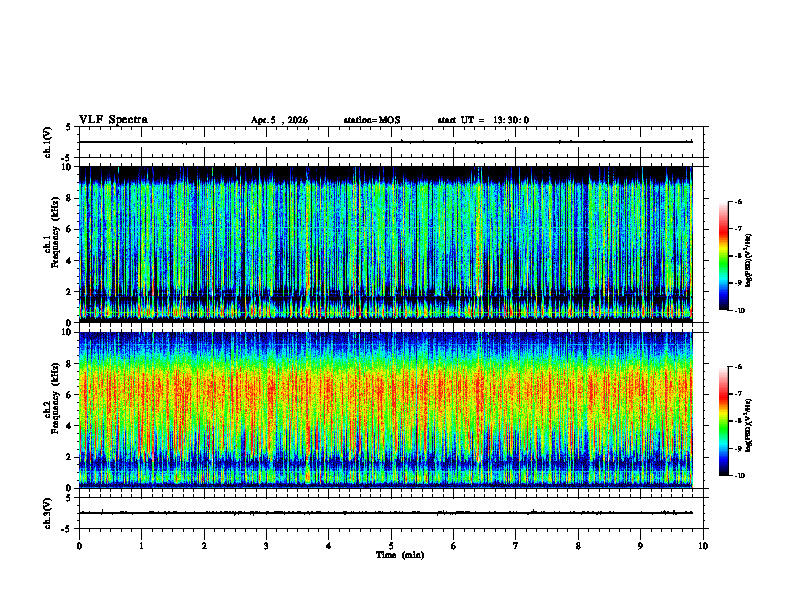Click the "6" kHz tick on ch.2 frequency axis
The image size is (792, 612).
click(x=70, y=395)
